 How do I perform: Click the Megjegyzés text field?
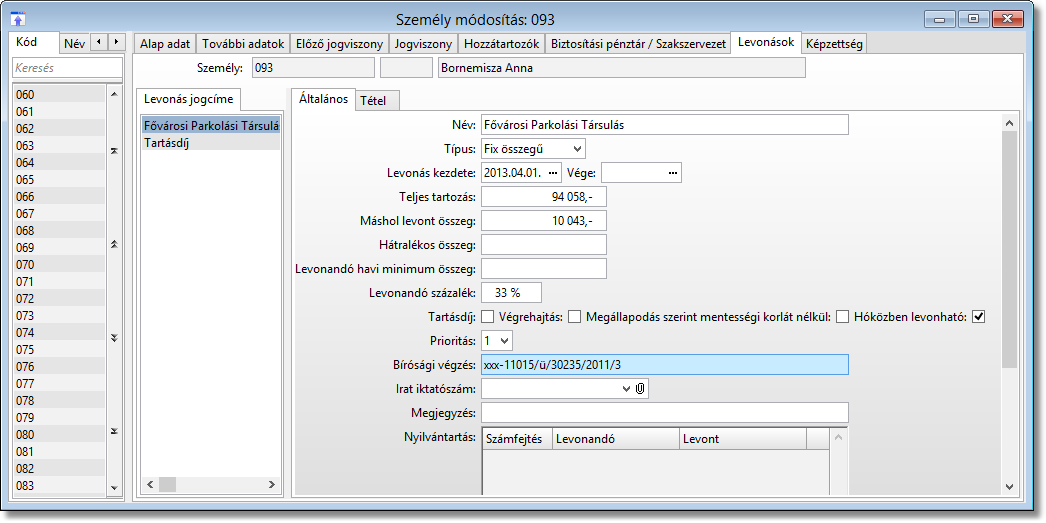tap(664, 412)
